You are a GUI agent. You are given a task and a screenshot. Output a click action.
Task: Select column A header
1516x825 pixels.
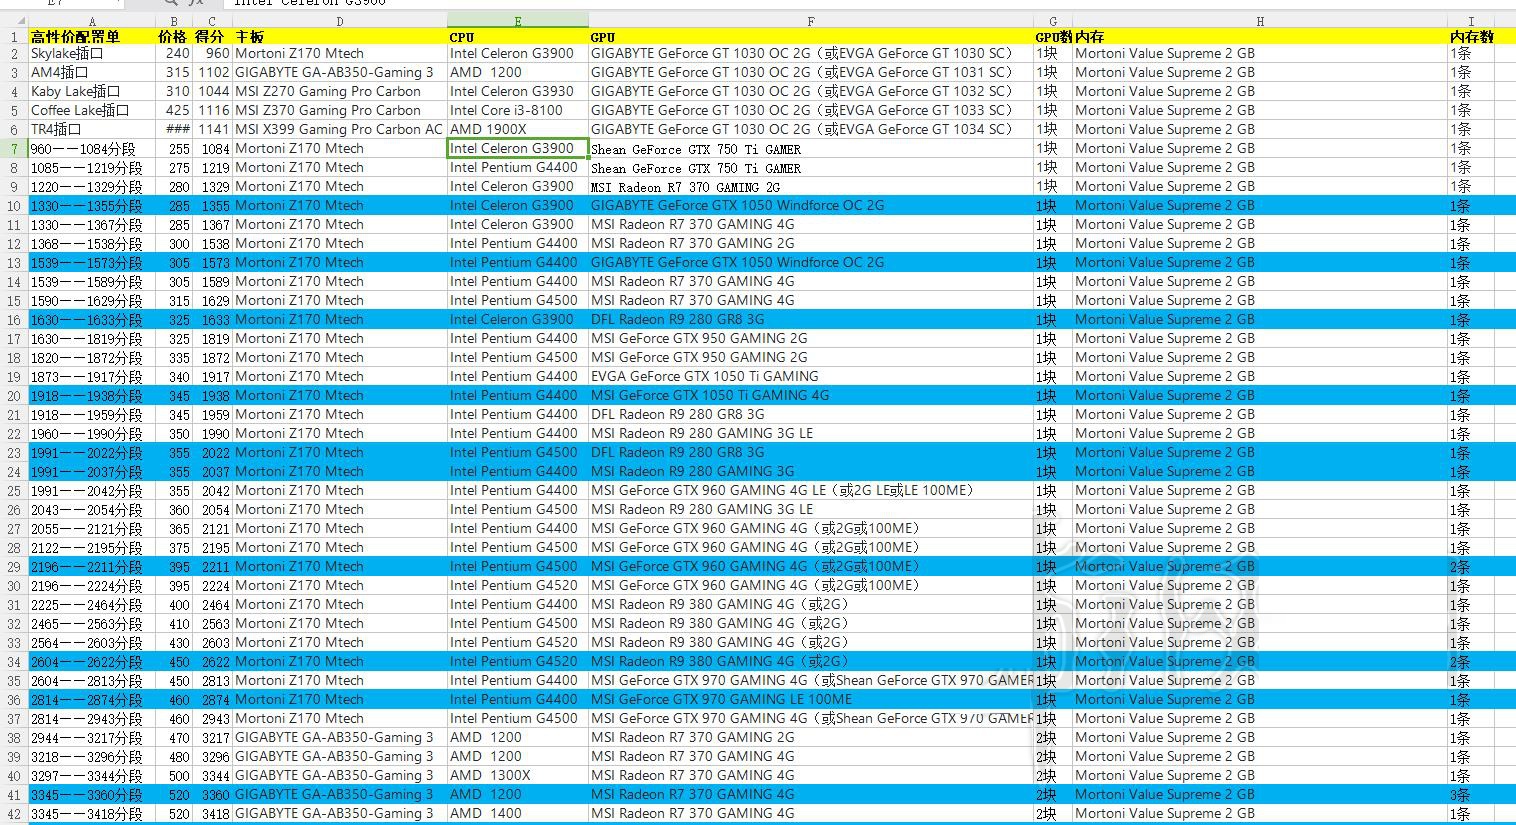tap(92, 21)
